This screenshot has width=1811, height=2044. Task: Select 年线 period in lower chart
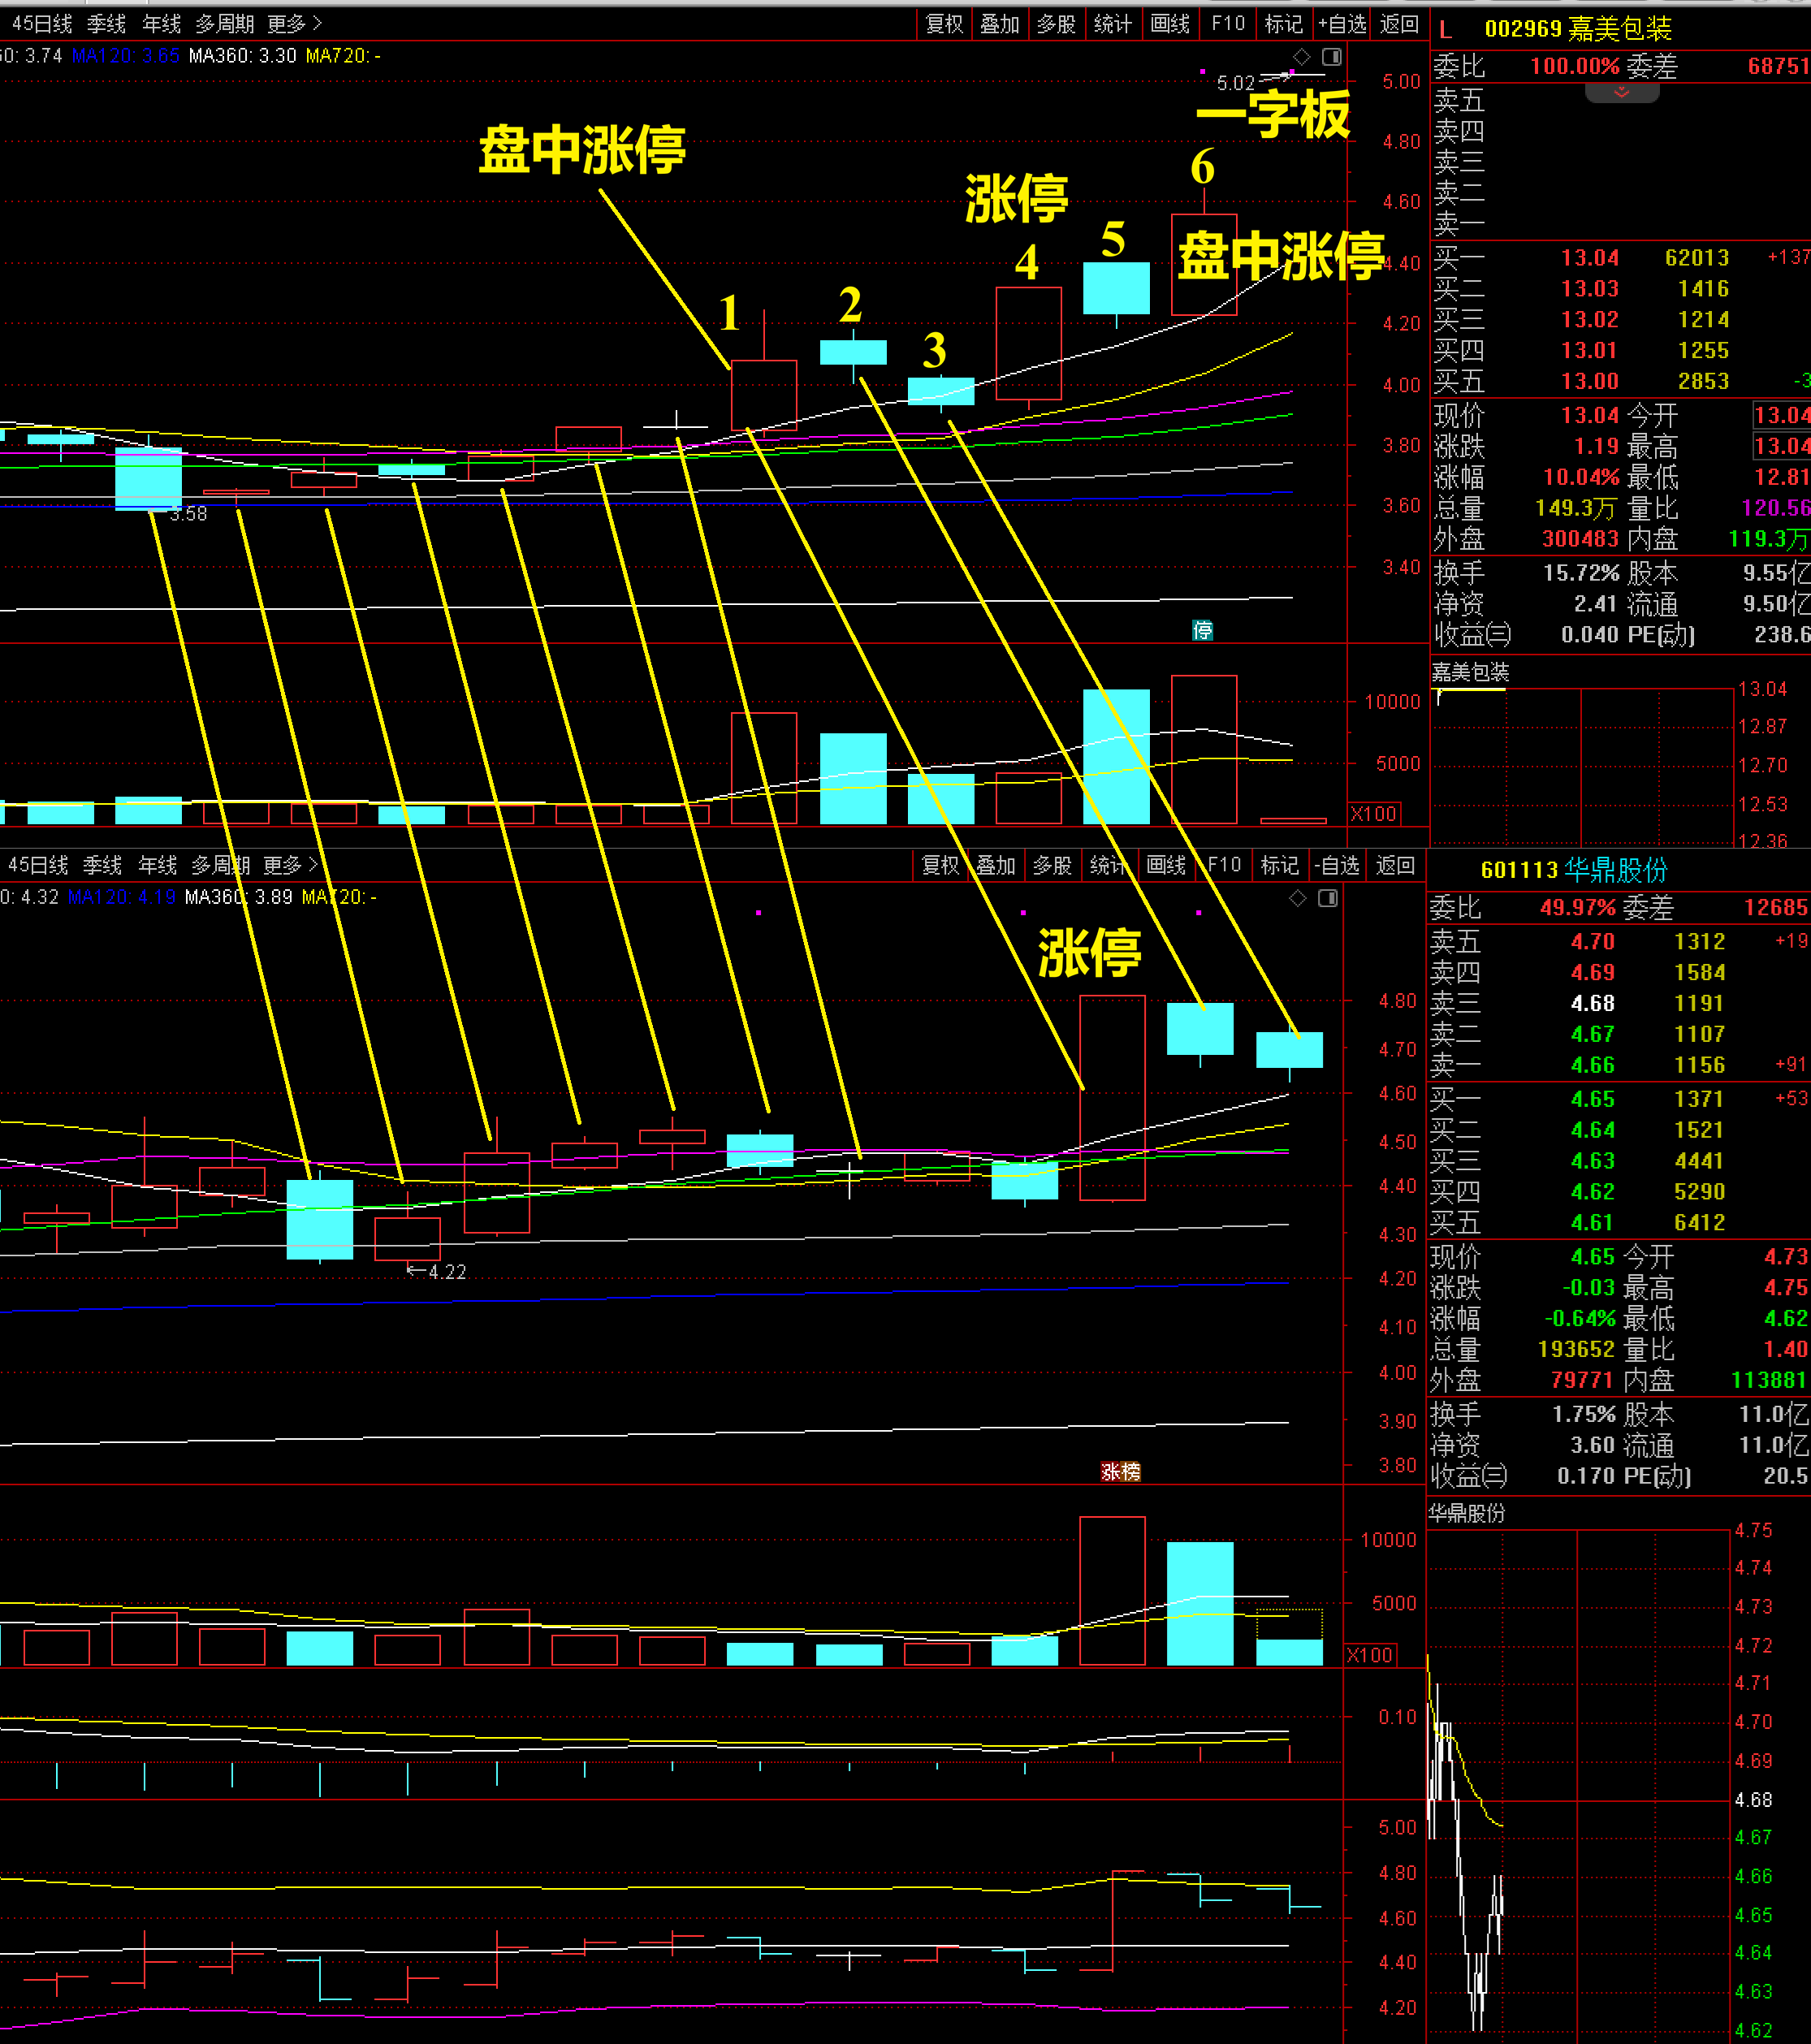coord(157,865)
